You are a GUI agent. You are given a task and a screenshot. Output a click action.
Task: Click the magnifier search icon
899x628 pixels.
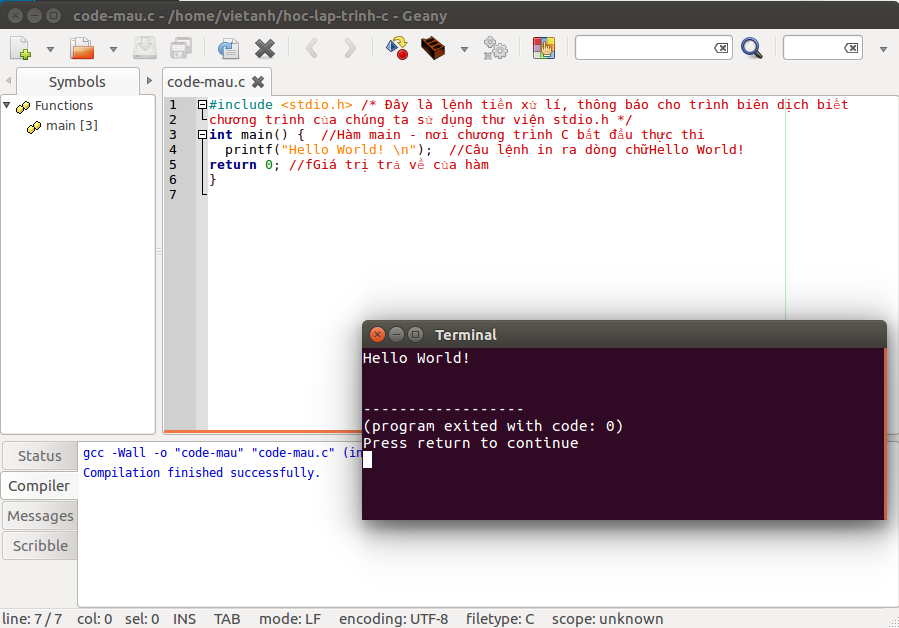point(751,48)
